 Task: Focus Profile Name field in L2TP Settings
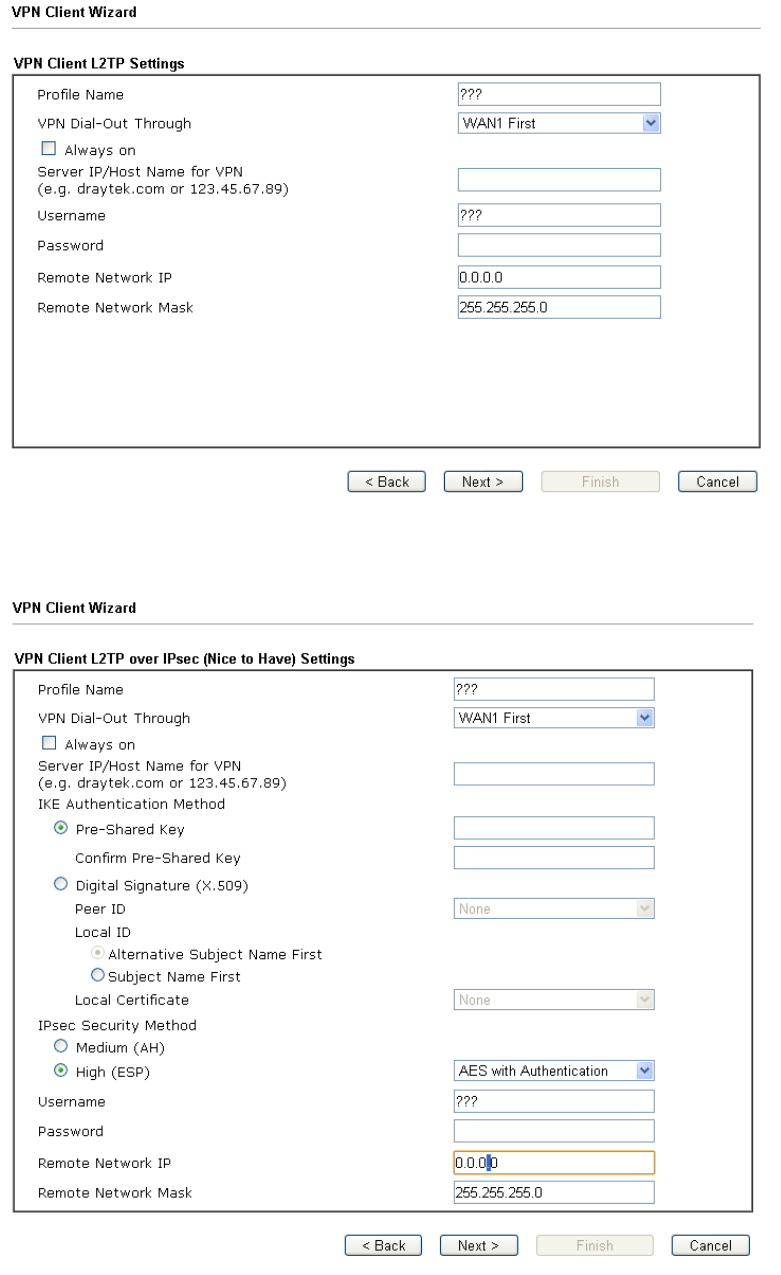pos(559,94)
